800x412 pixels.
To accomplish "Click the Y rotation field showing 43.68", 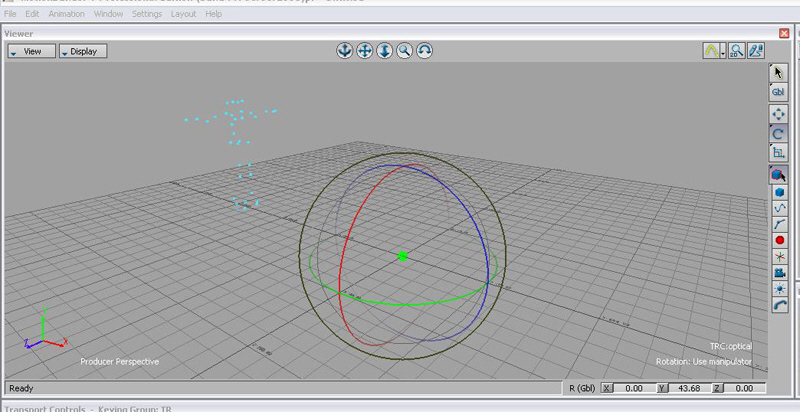I will click(689, 388).
